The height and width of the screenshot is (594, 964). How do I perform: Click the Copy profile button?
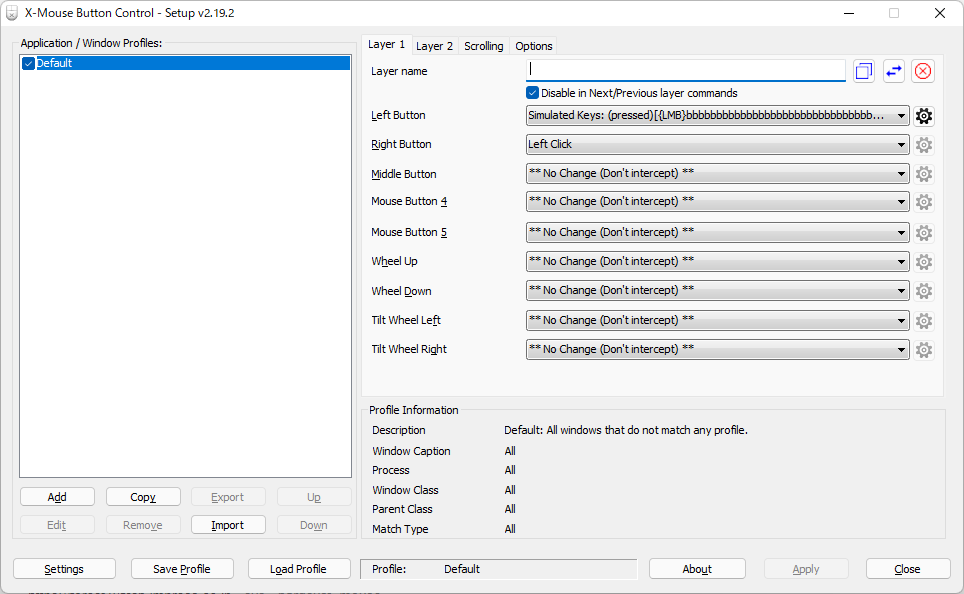click(143, 497)
